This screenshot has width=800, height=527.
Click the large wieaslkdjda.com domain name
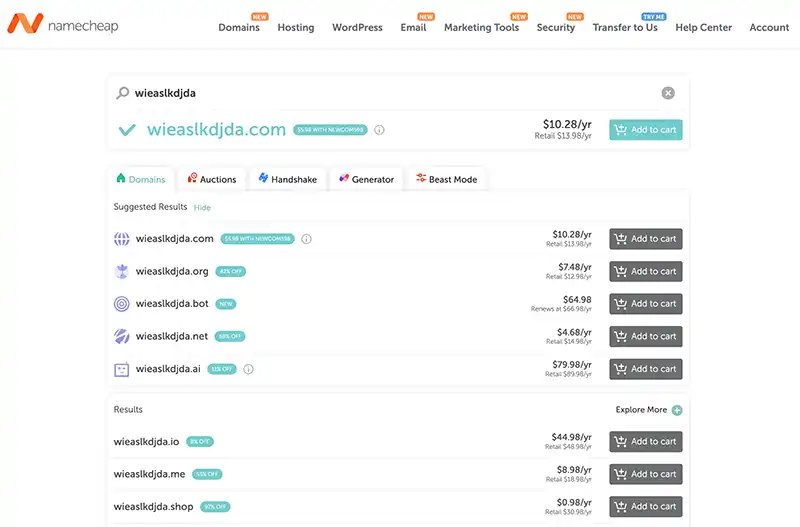216,130
